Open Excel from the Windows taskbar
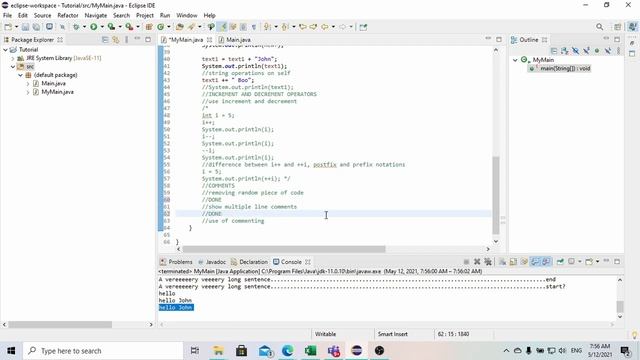The image size is (640, 360). 311,351
